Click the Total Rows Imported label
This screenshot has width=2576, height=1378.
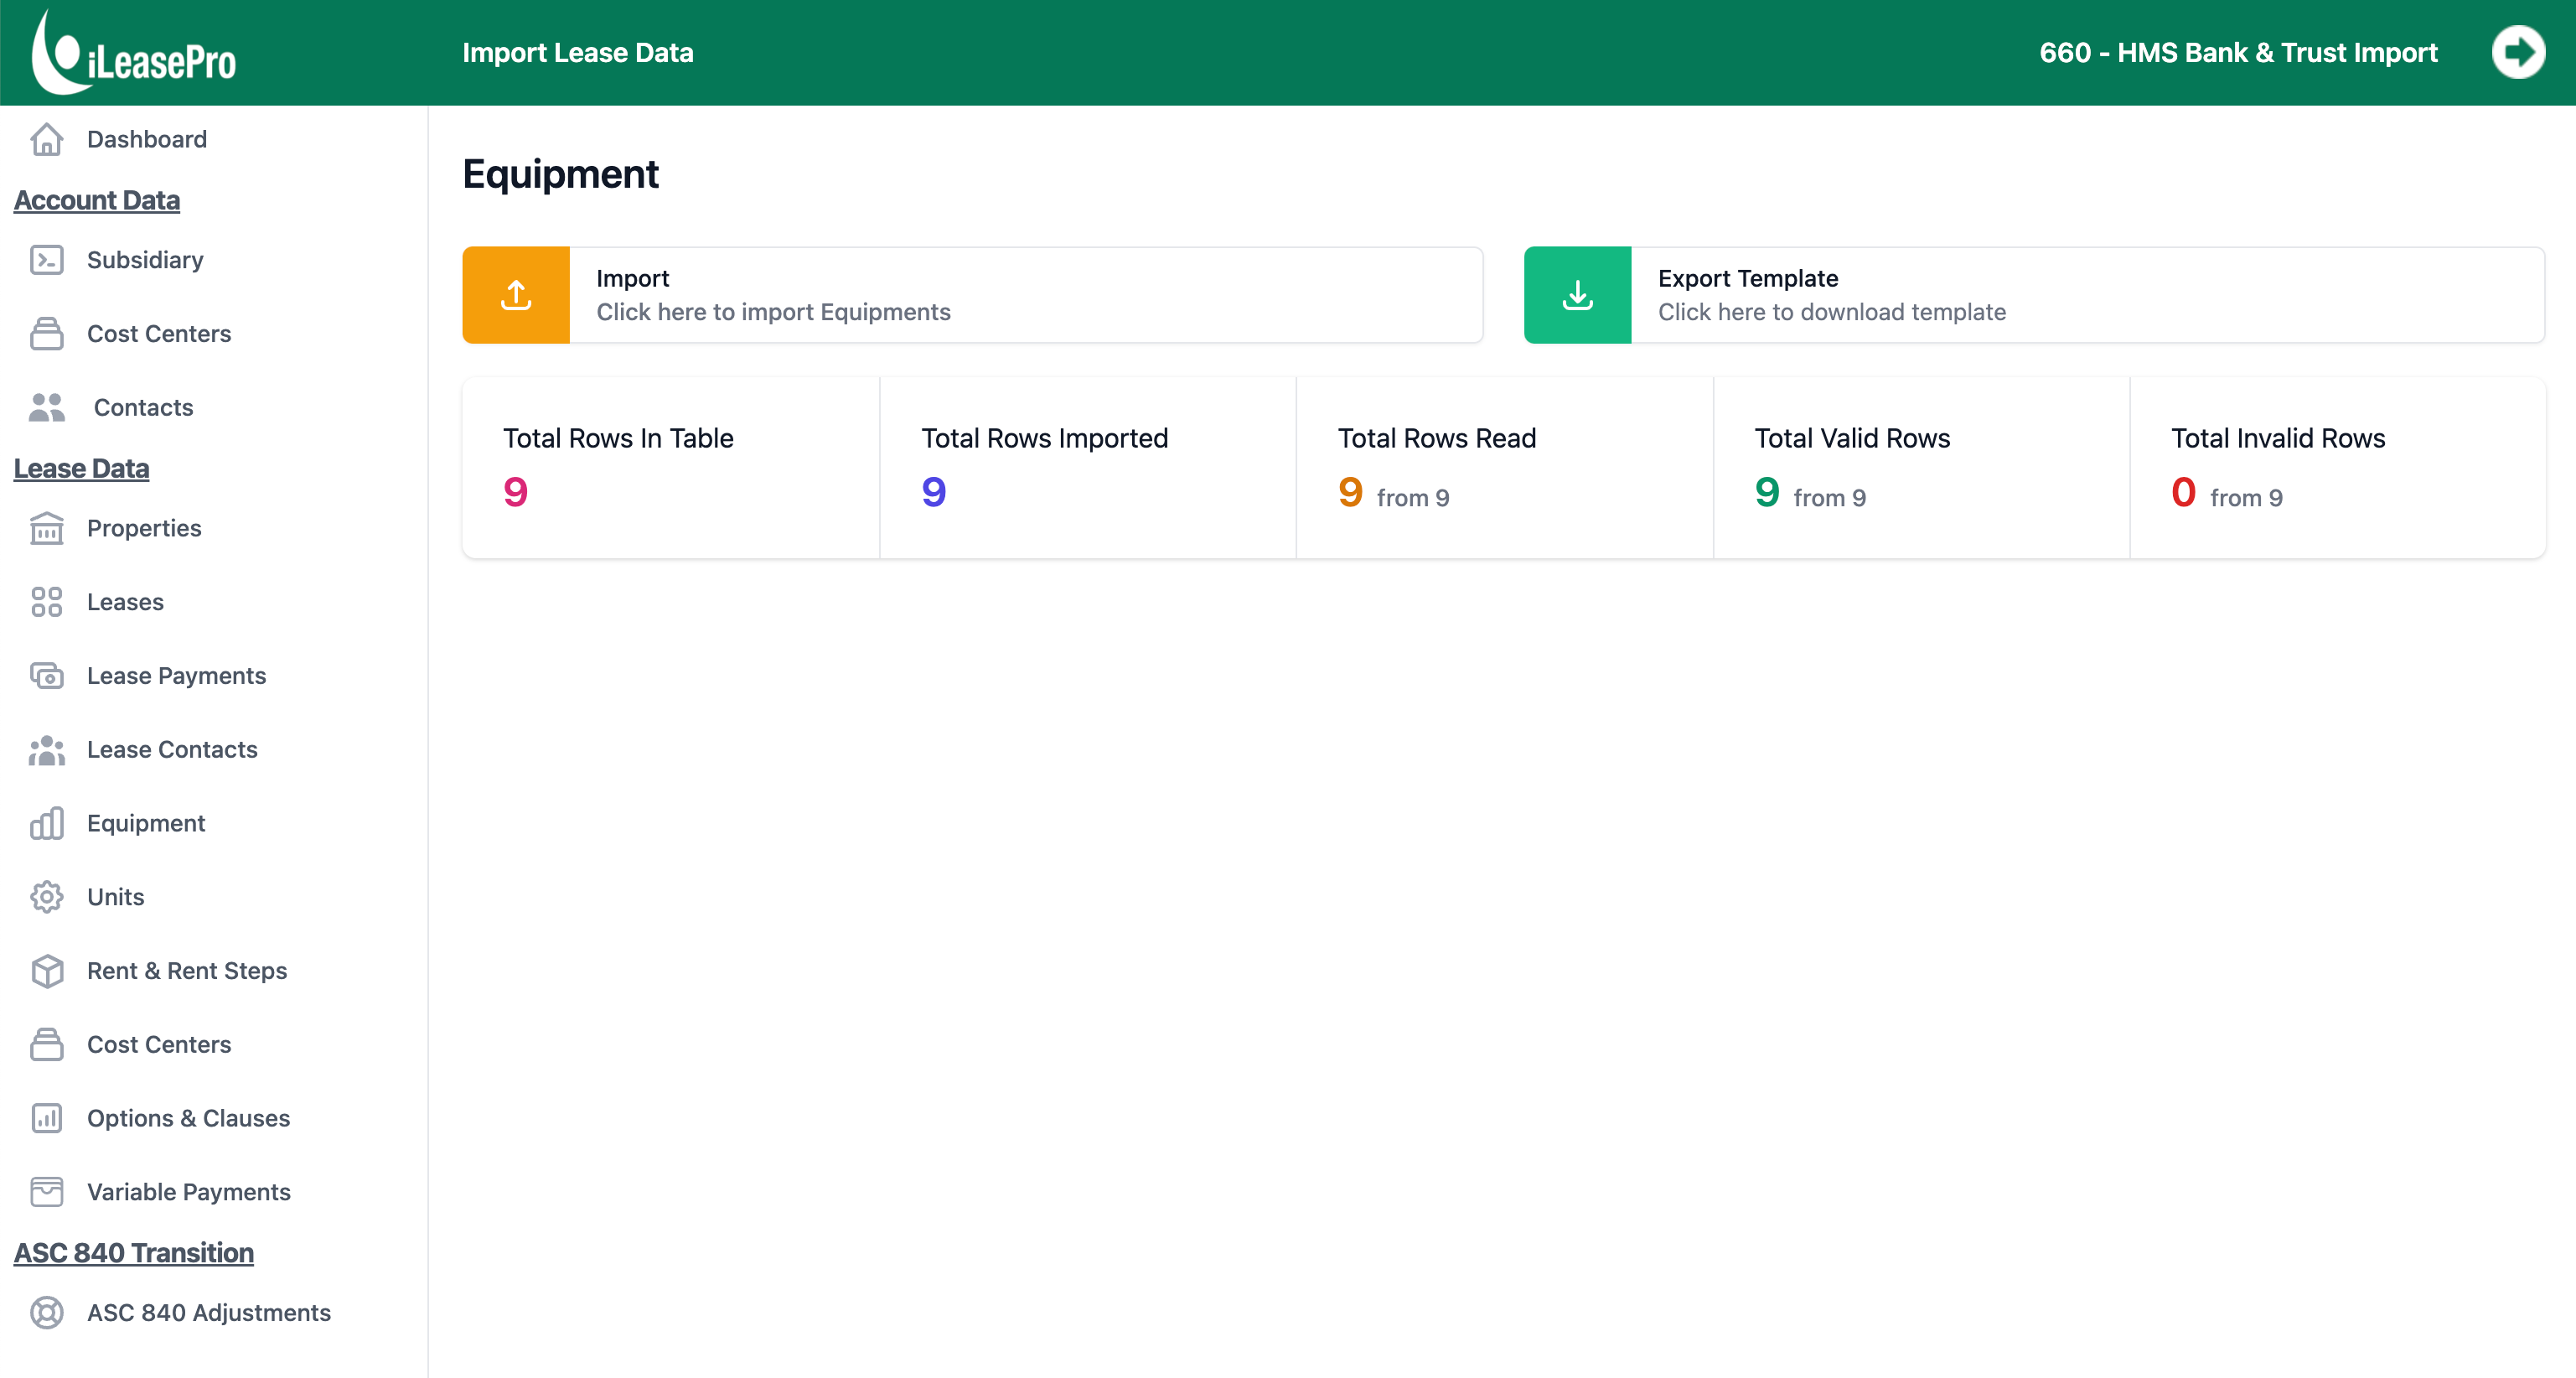(x=1045, y=438)
